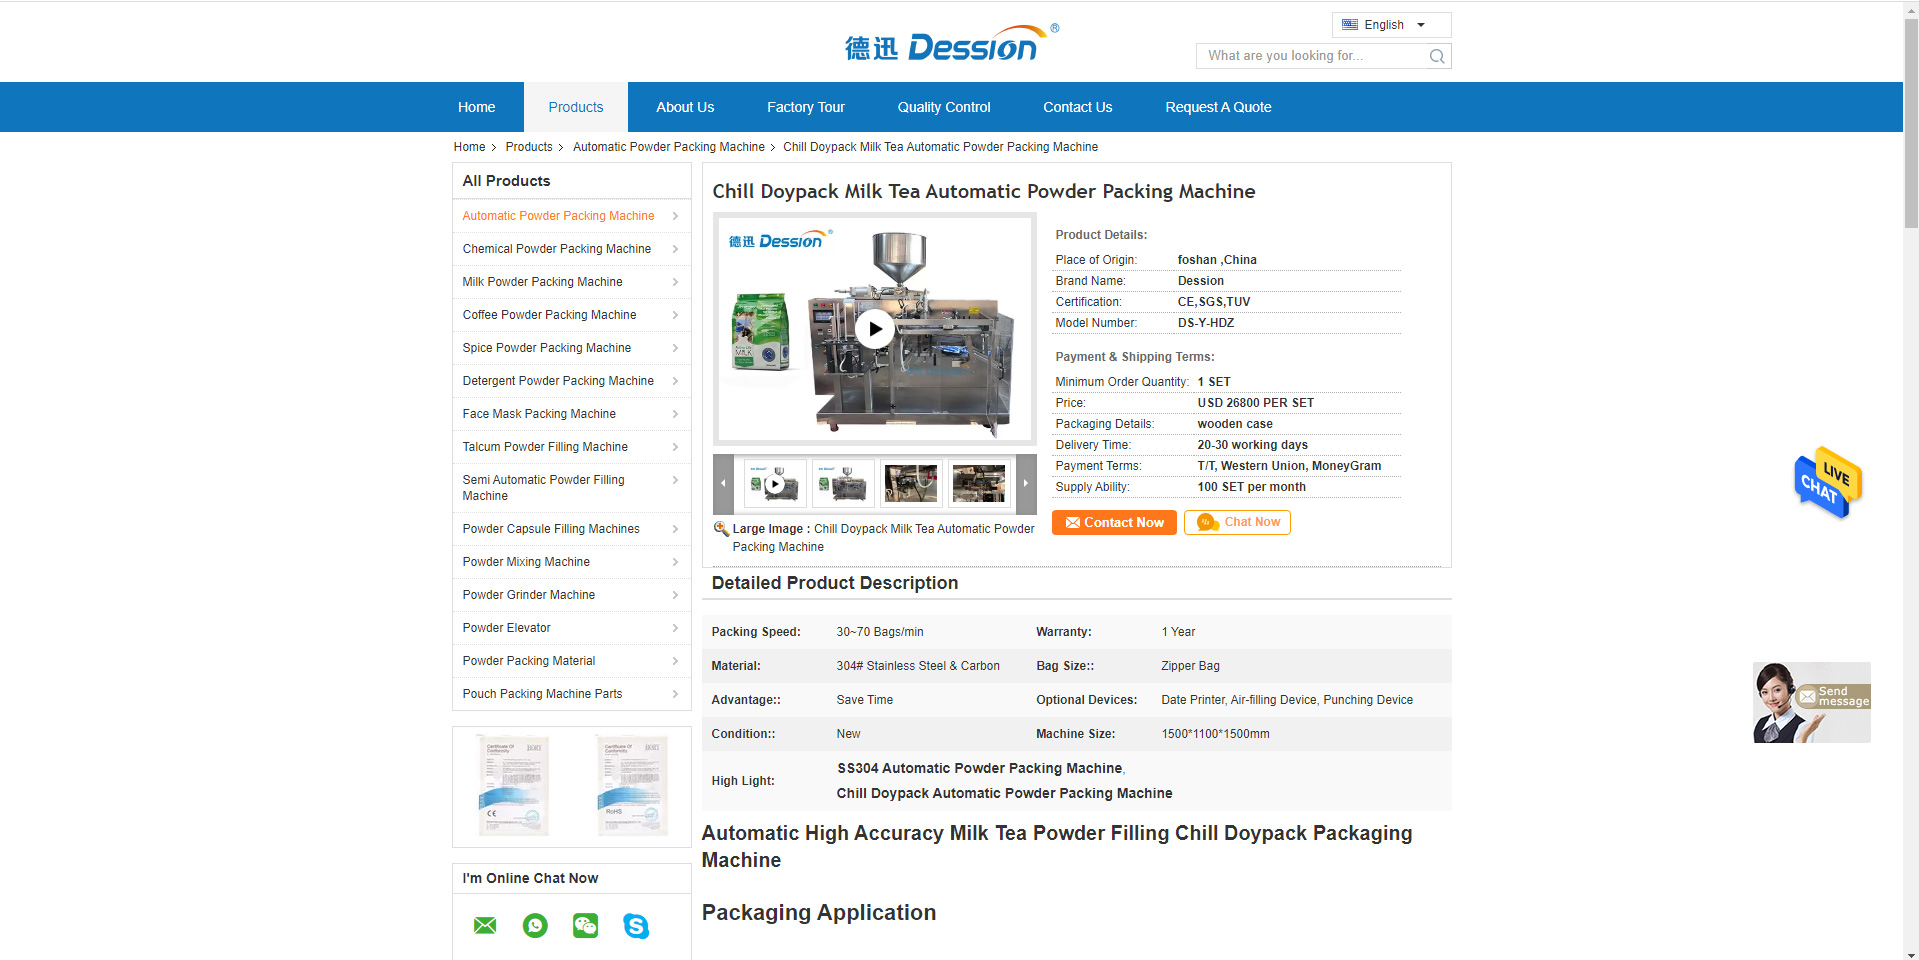1919x960 pixels.
Task: Click the email chat icon
Action: point(485,926)
